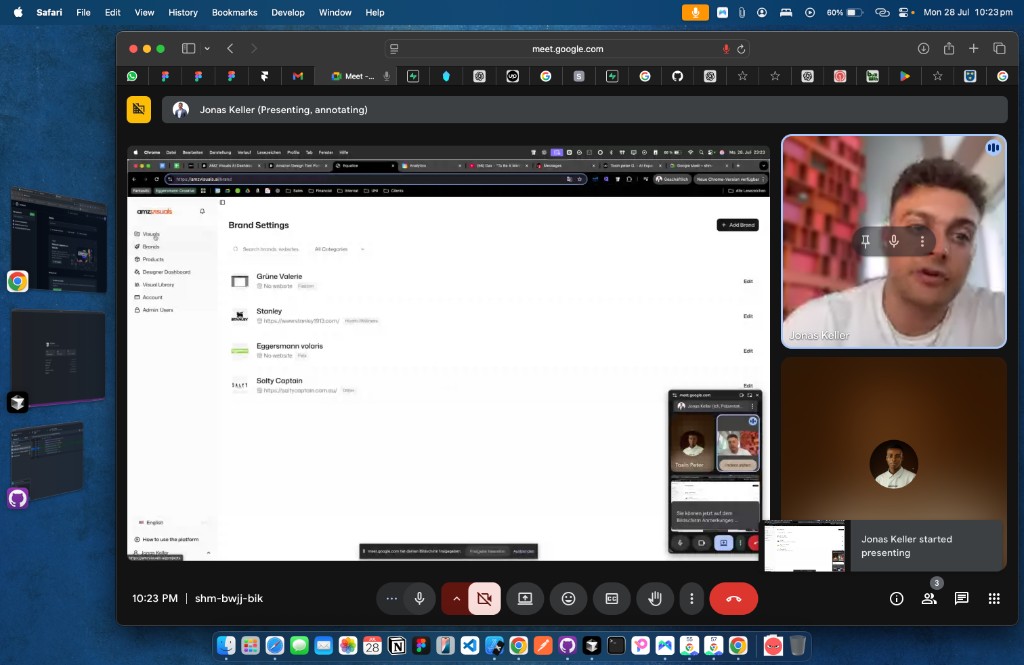1024x665 pixels.
Task: Turn on the camera in Meet
Action: coord(484,598)
